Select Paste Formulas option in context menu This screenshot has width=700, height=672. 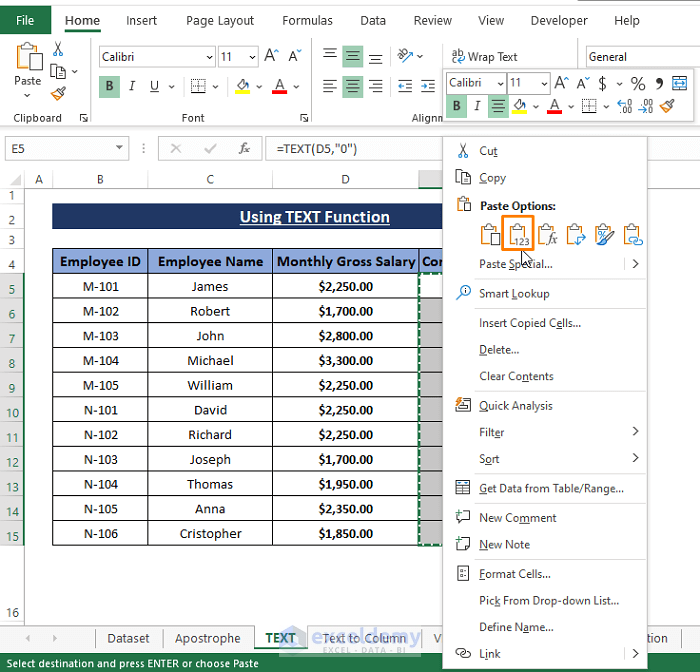(x=547, y=235)
